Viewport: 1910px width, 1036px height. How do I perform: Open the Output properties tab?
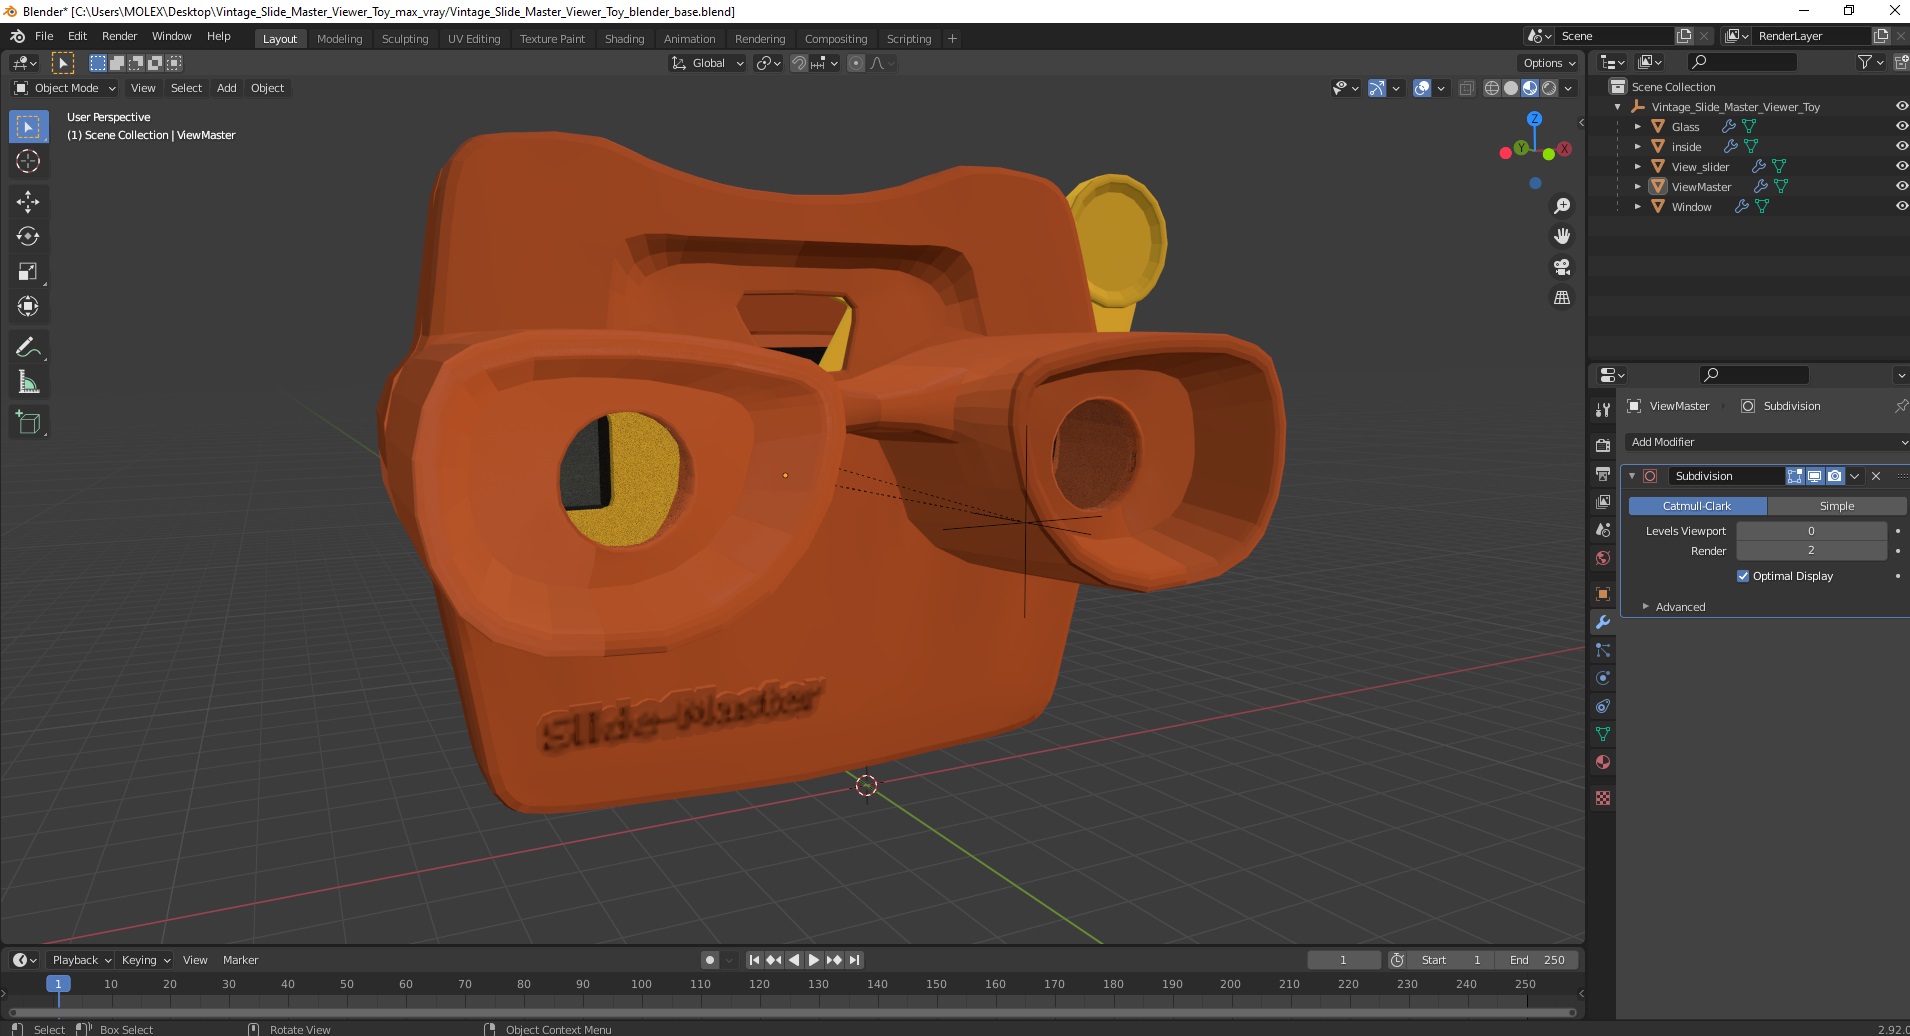(x=1603, y=473)
